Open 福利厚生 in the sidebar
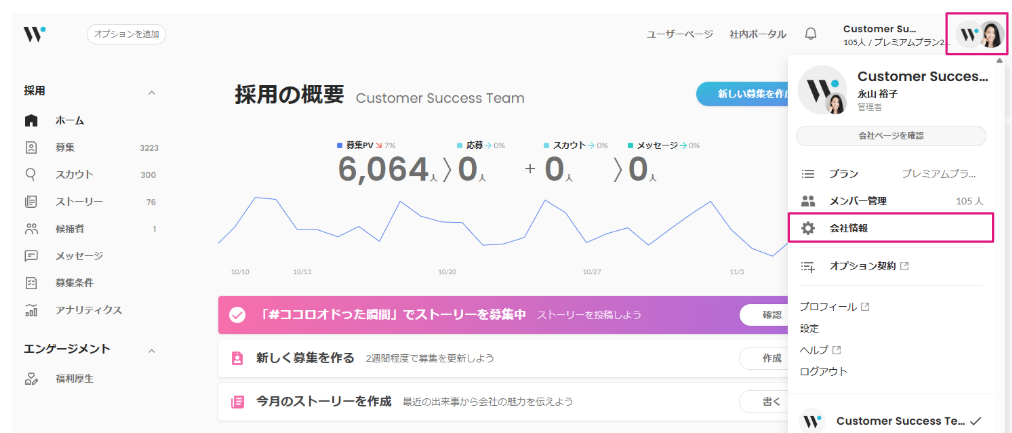The height and width of the screenshot is (433, 1012). click(x=74, y=379)
